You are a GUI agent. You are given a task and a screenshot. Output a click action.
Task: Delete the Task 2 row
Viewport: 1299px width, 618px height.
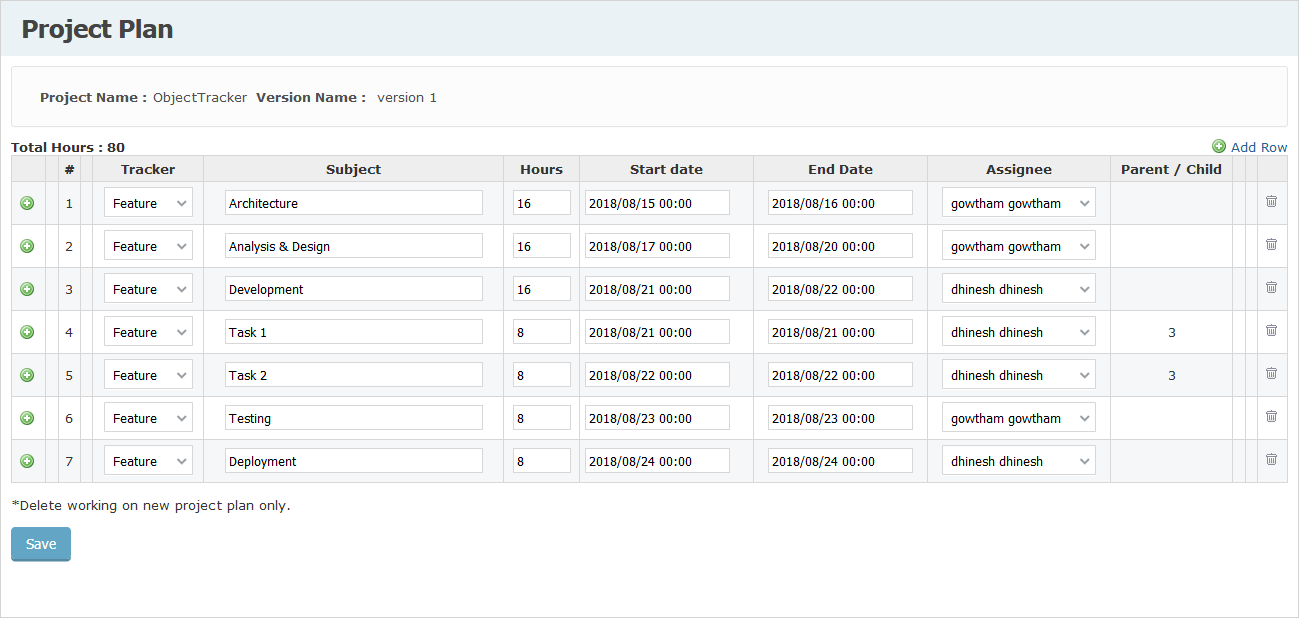click(1271, 373)
